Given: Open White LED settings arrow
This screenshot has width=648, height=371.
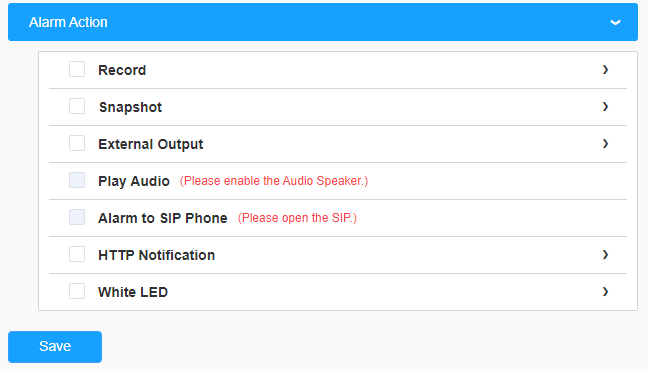Looking at the screenshot, I should [605, 292].
